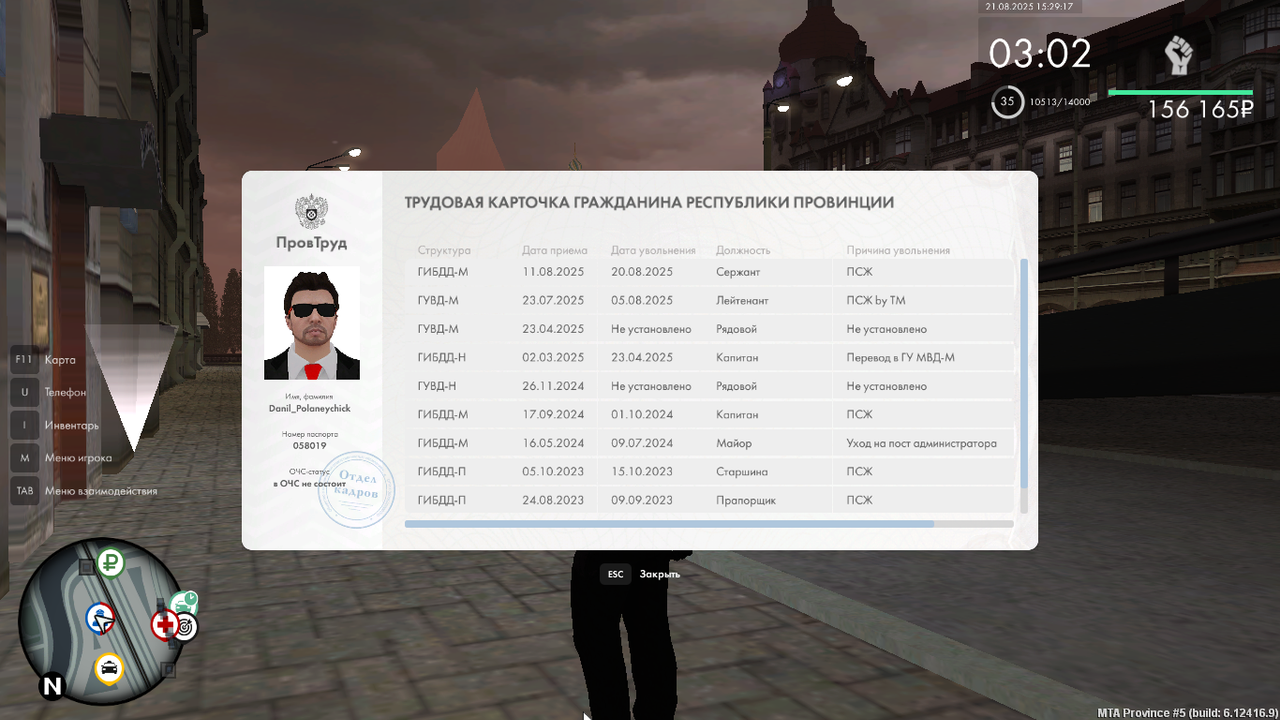Click the 03:02 game clock

click(x=1040, y=53)
